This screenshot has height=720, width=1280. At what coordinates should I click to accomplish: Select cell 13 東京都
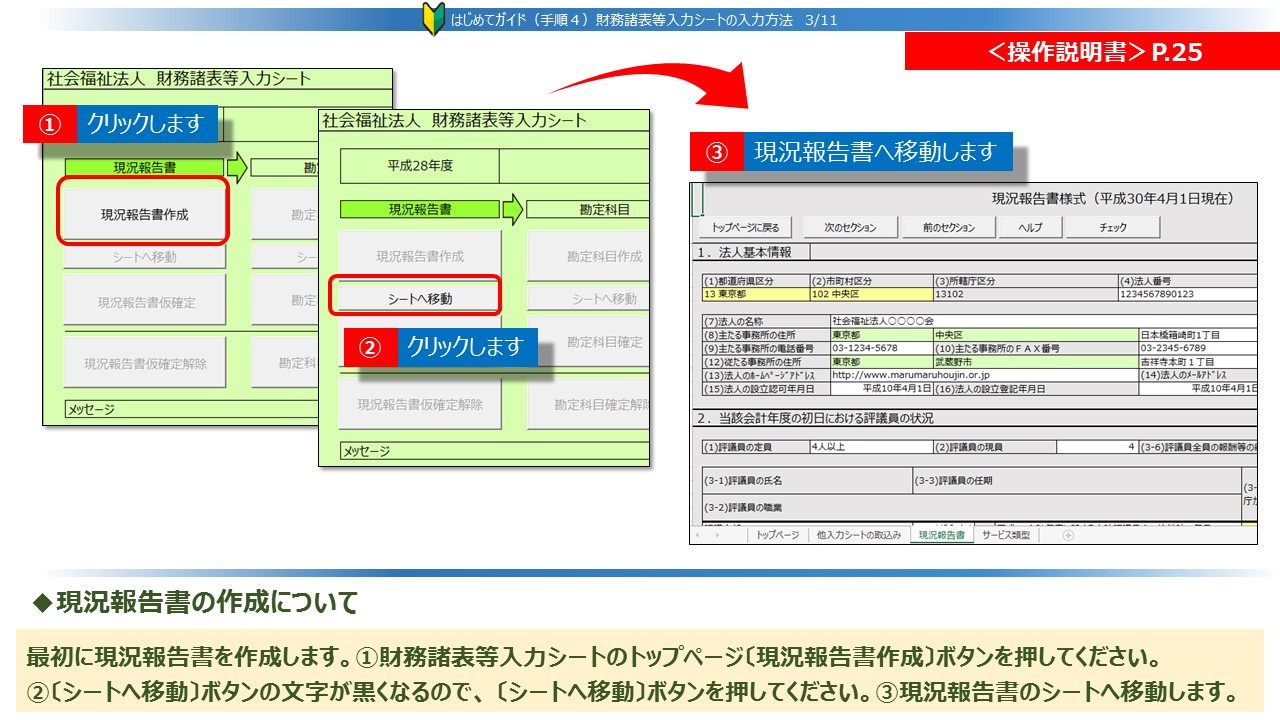pos(754,294)
